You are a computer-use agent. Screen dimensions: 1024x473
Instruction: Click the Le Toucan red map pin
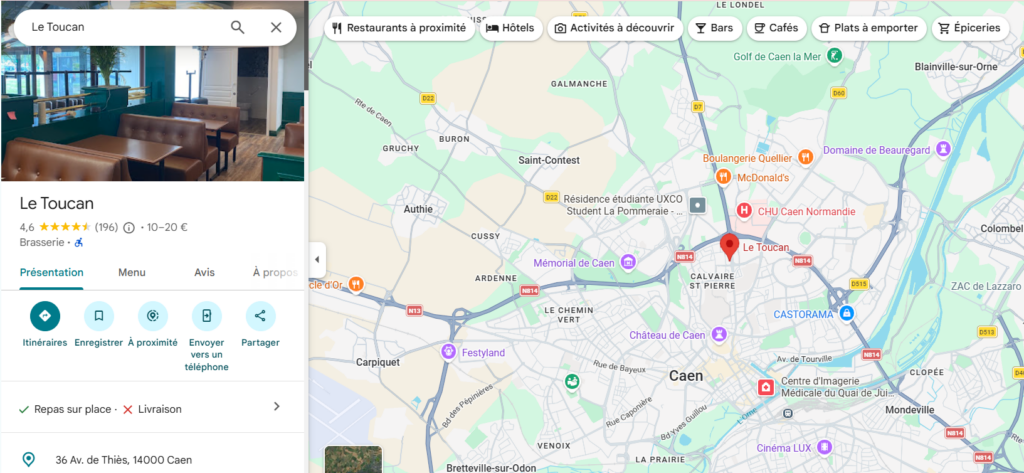click(729, 248)
